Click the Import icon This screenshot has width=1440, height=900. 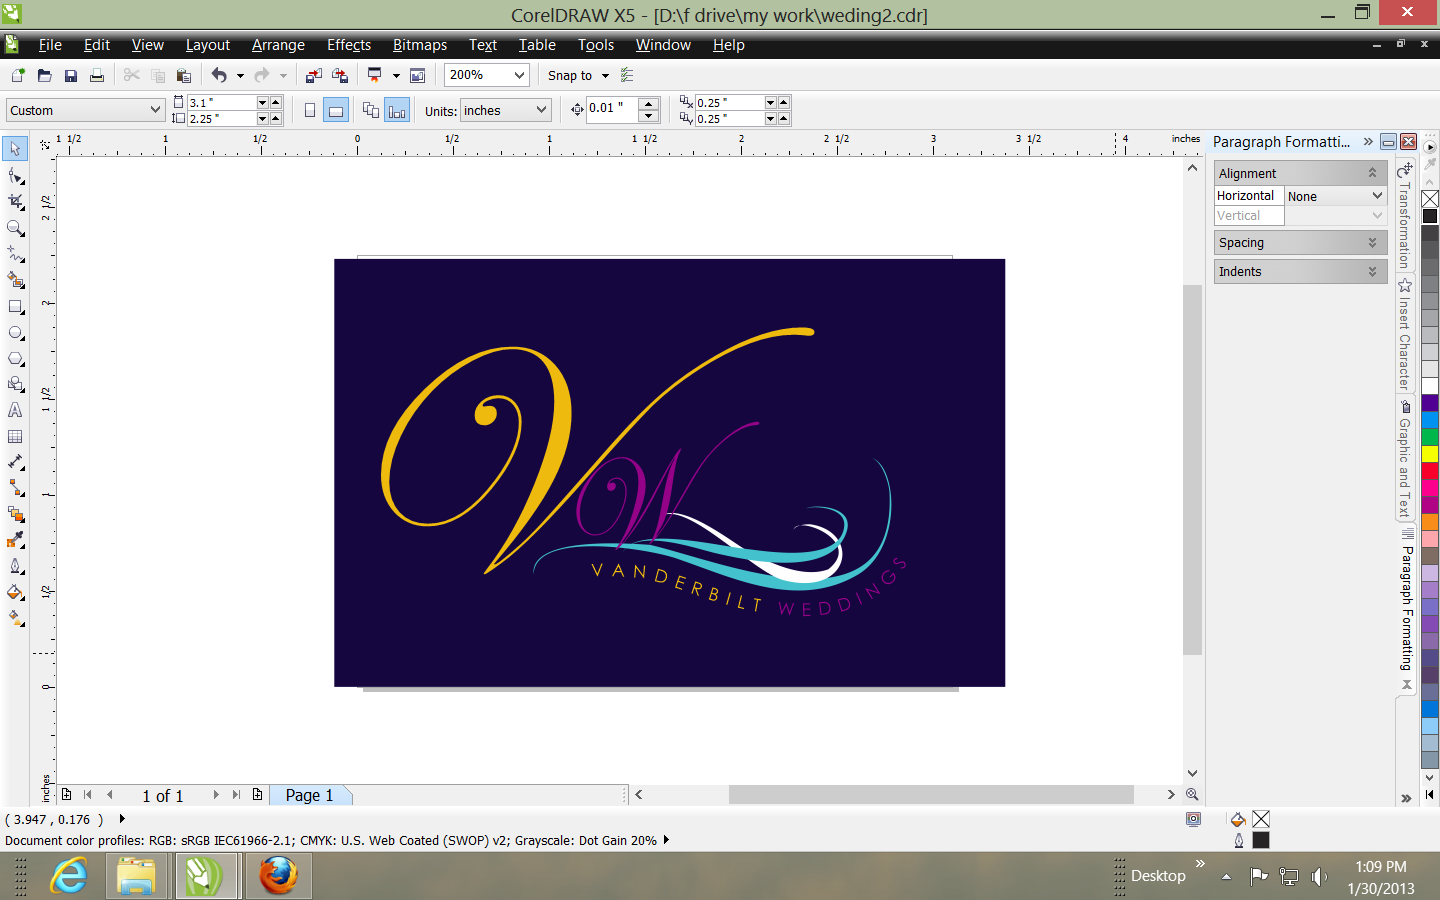(314, 76)
